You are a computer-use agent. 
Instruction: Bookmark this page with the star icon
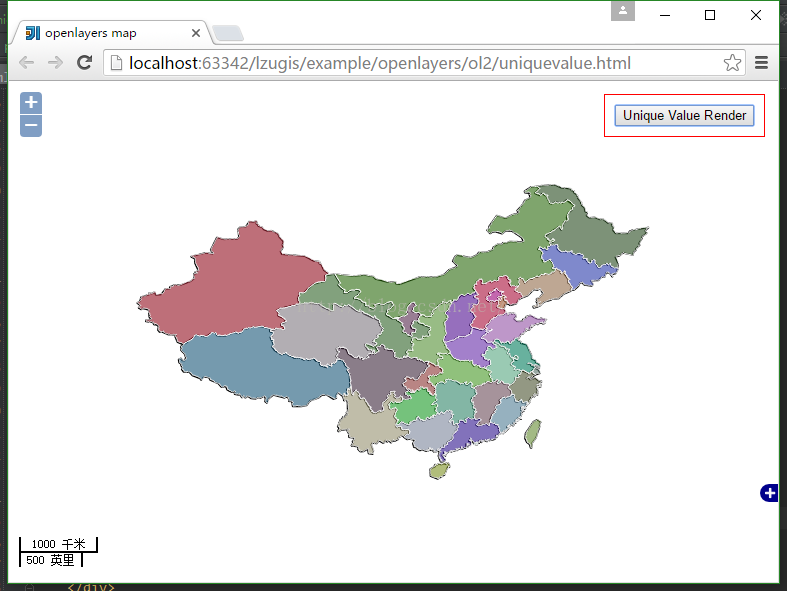tap(732, 63)
